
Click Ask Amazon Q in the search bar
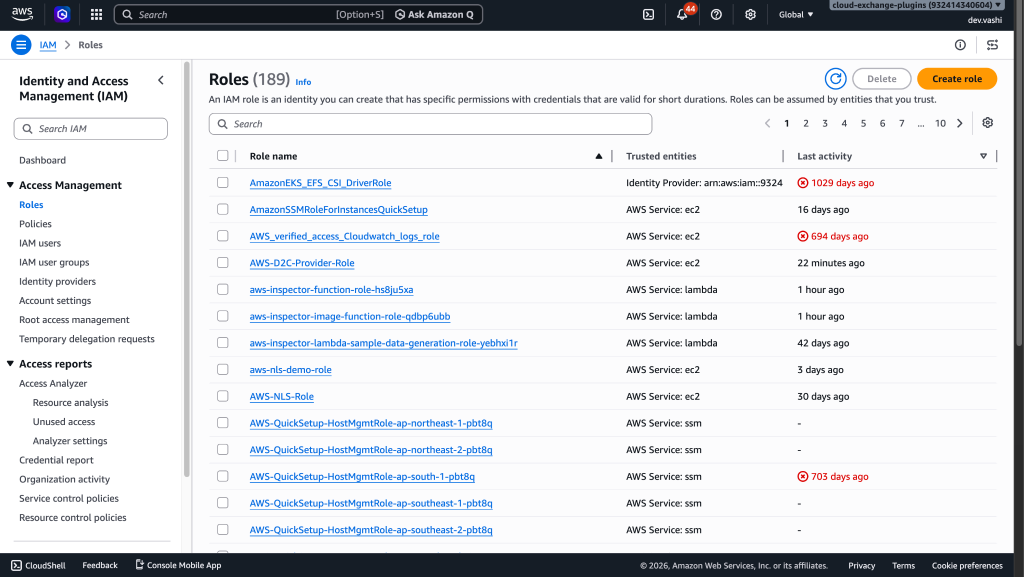point(434,14)
